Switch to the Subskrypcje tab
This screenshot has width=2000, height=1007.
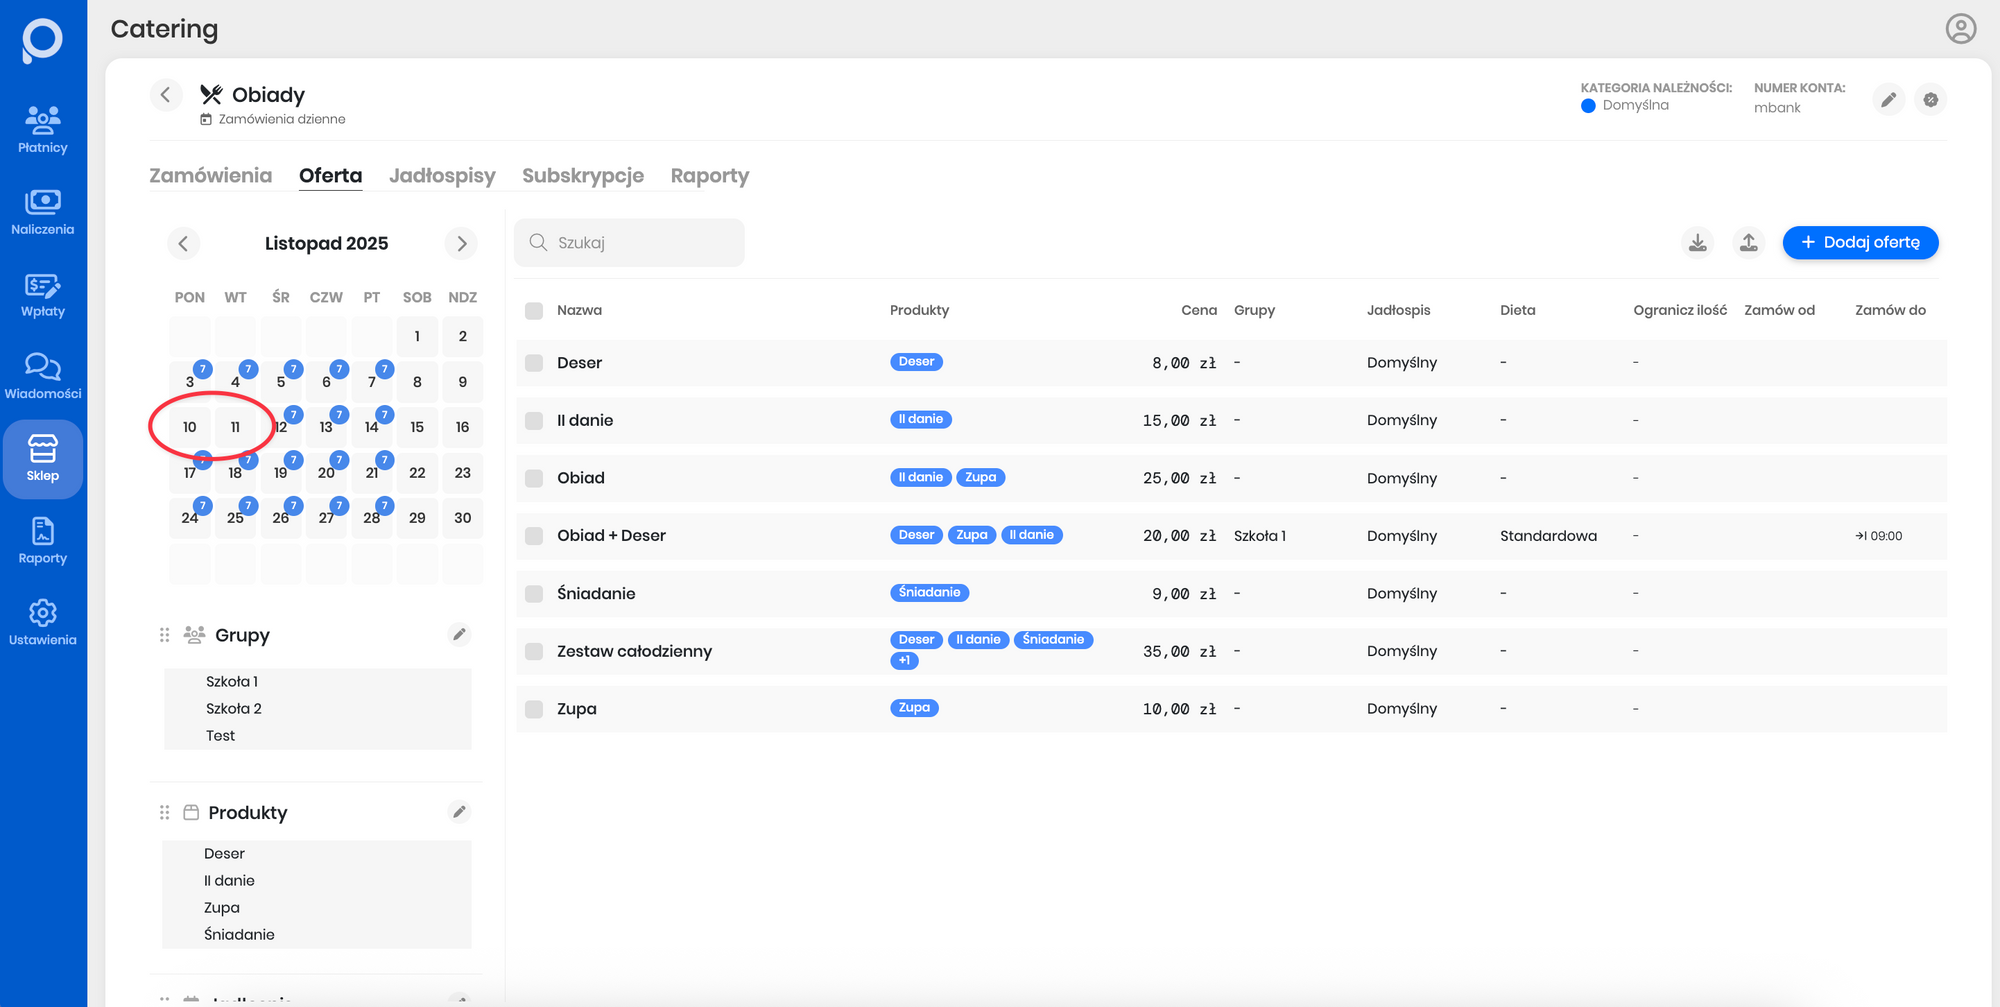583,176
